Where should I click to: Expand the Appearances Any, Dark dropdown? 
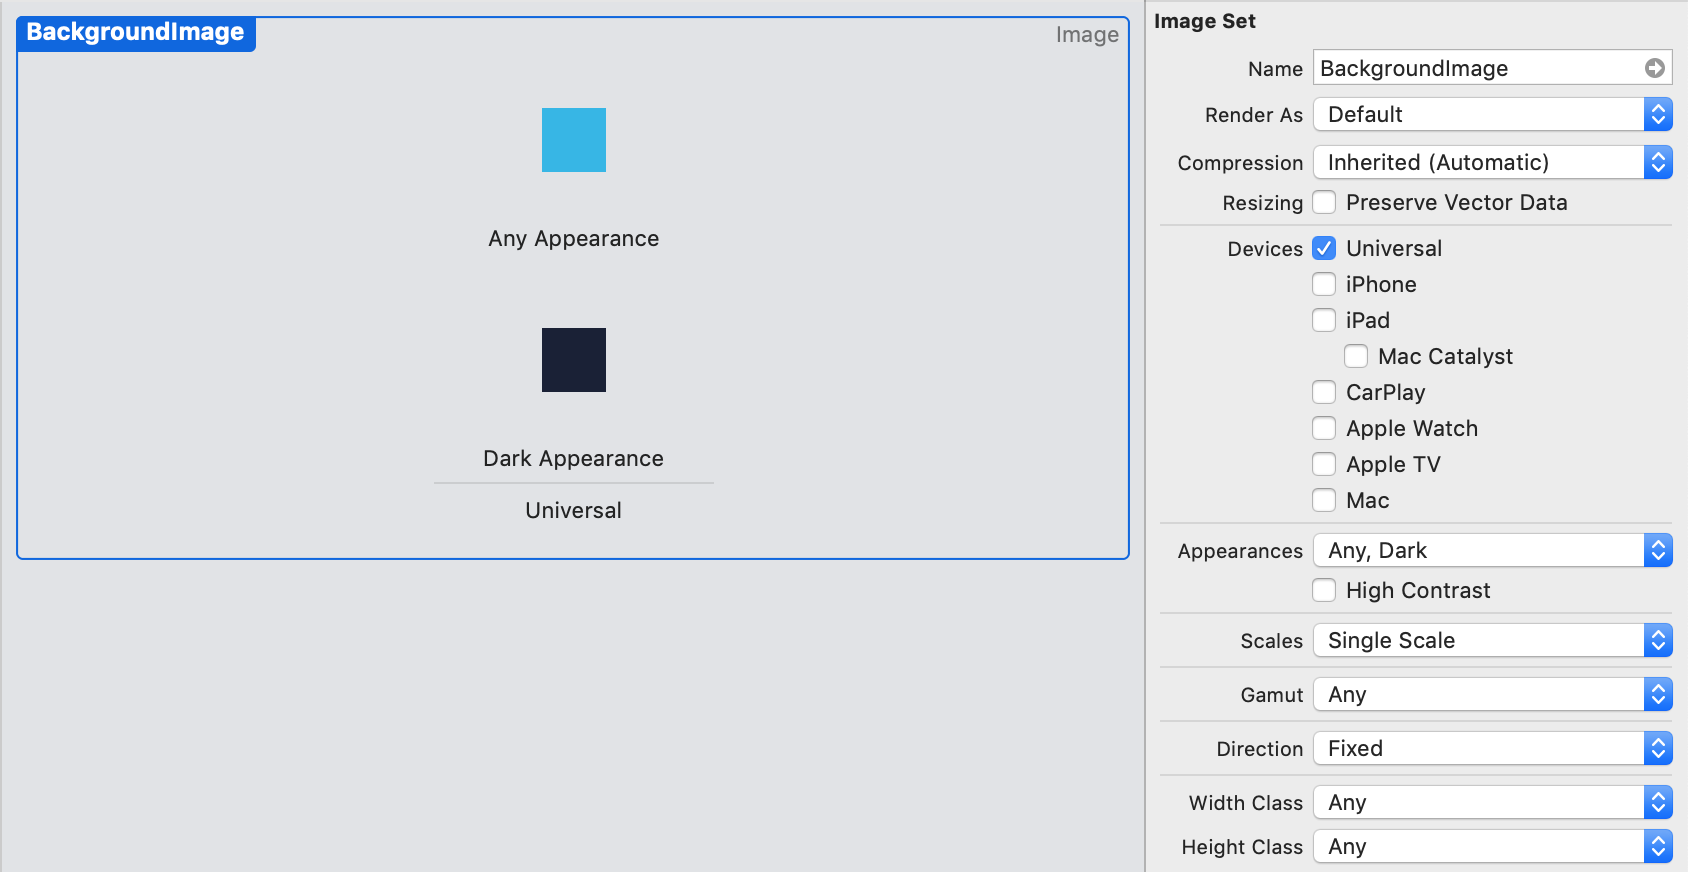point(1493,550)
